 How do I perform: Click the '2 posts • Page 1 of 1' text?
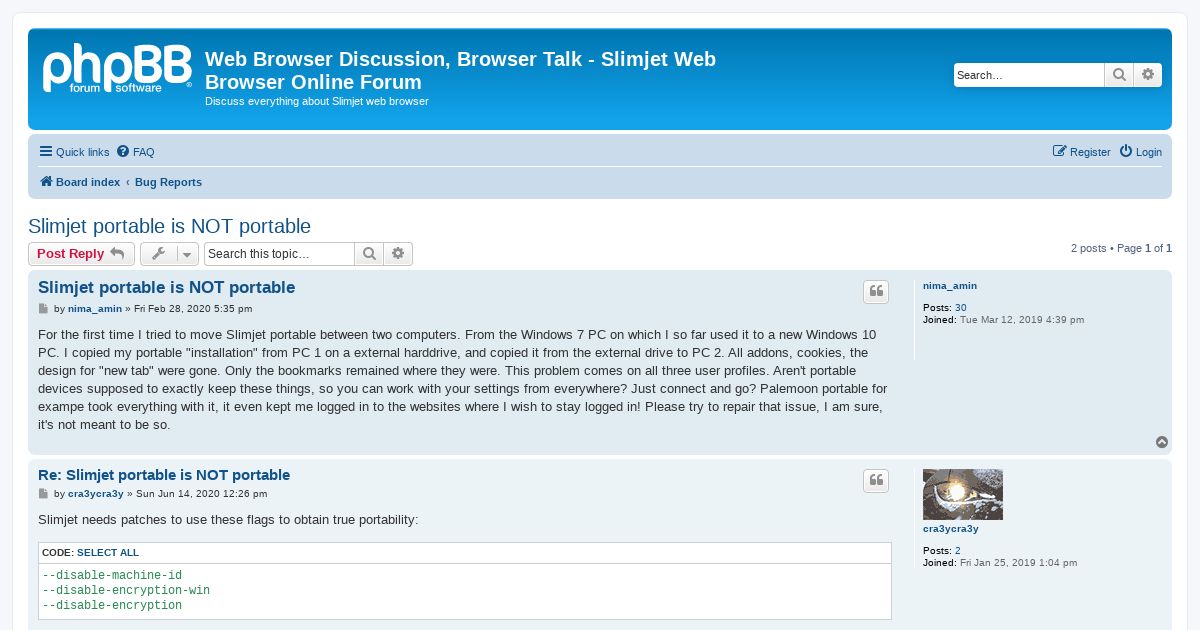(1121, 248)
